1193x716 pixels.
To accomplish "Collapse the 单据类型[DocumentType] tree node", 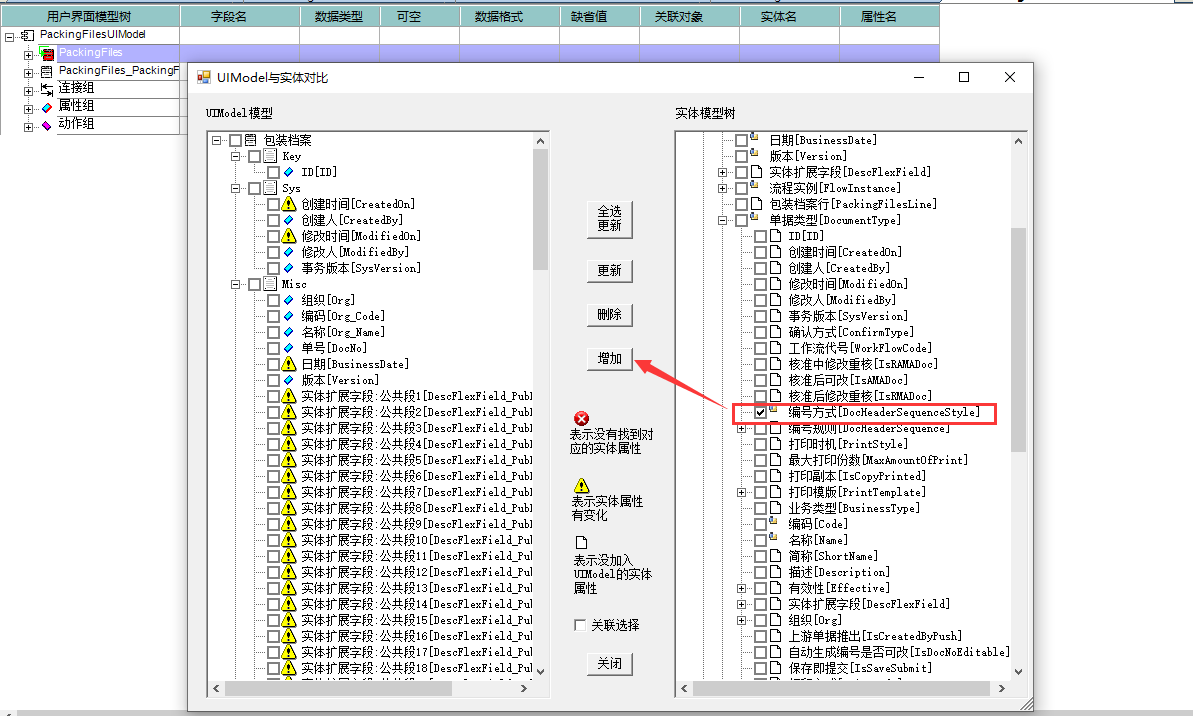I will 722,220.
